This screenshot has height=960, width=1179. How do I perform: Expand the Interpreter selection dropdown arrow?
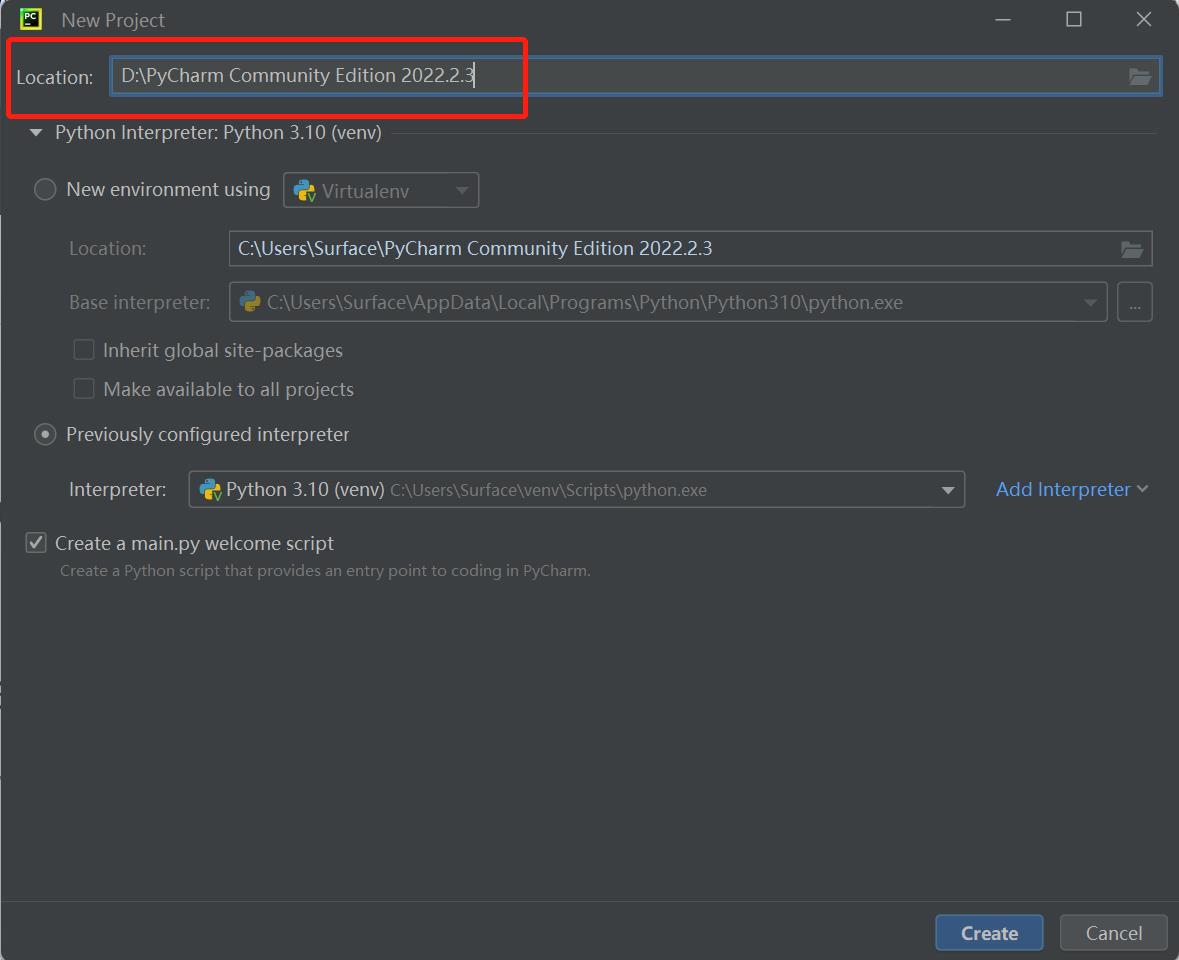(947, 490)
